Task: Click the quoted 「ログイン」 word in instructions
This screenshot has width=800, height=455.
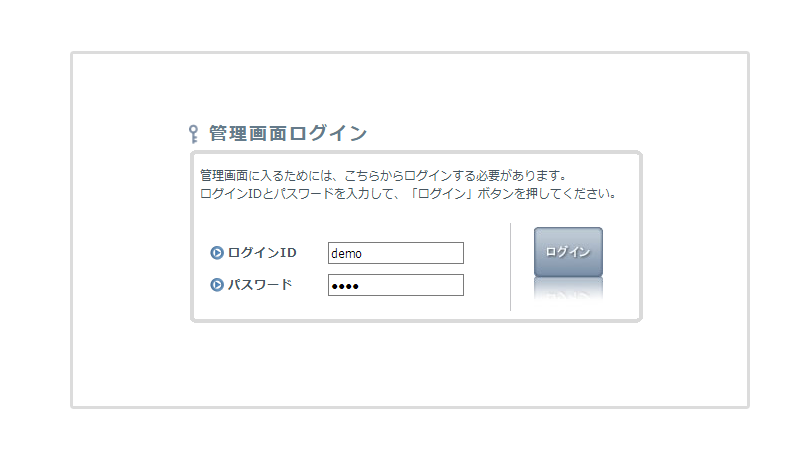Action: click(x=441, y=194)
